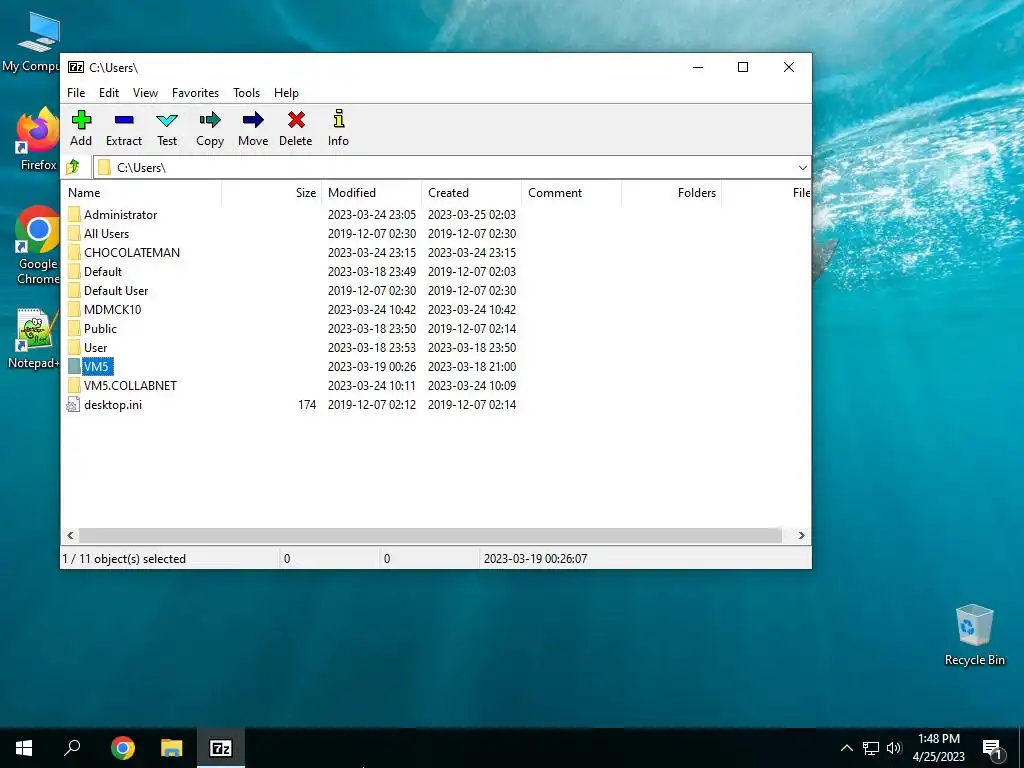The height and width of the screenshot is (768, 1024).
Task: Click the Public folder icon
Action: [x=74, y=328]
